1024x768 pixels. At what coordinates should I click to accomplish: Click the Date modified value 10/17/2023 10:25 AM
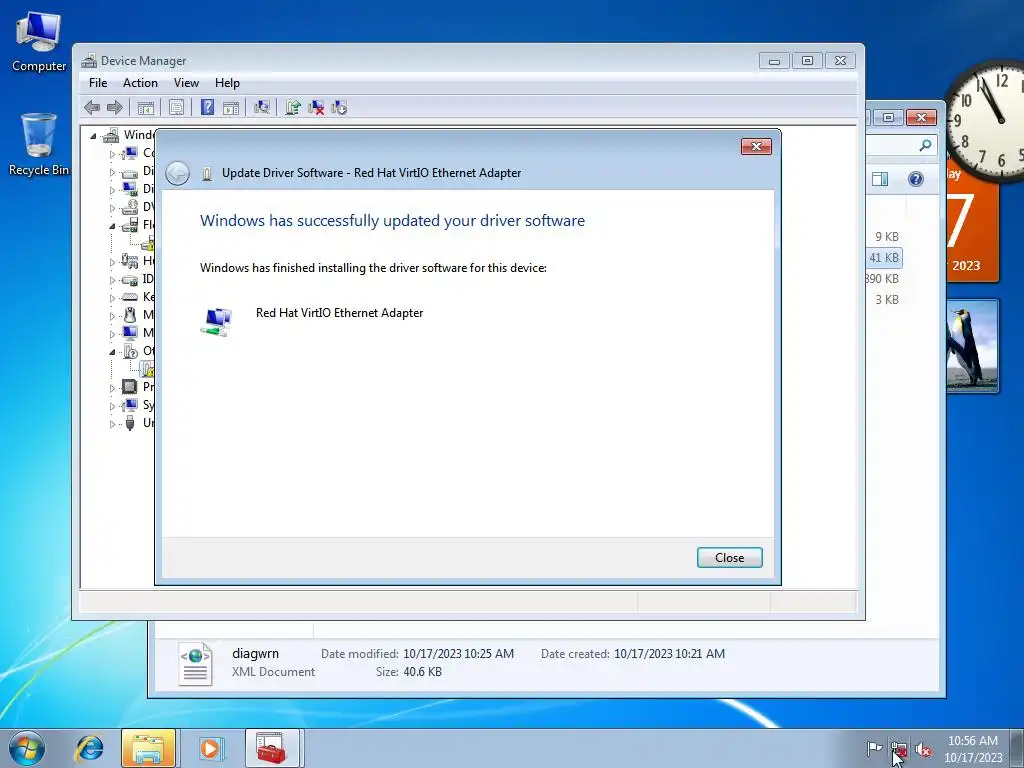click(x=458, y=654)
